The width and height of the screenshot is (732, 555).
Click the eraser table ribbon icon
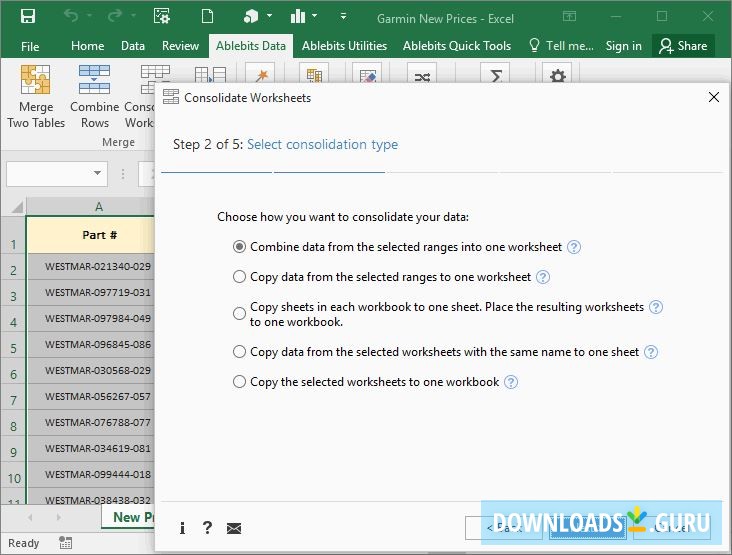point(368,76)
